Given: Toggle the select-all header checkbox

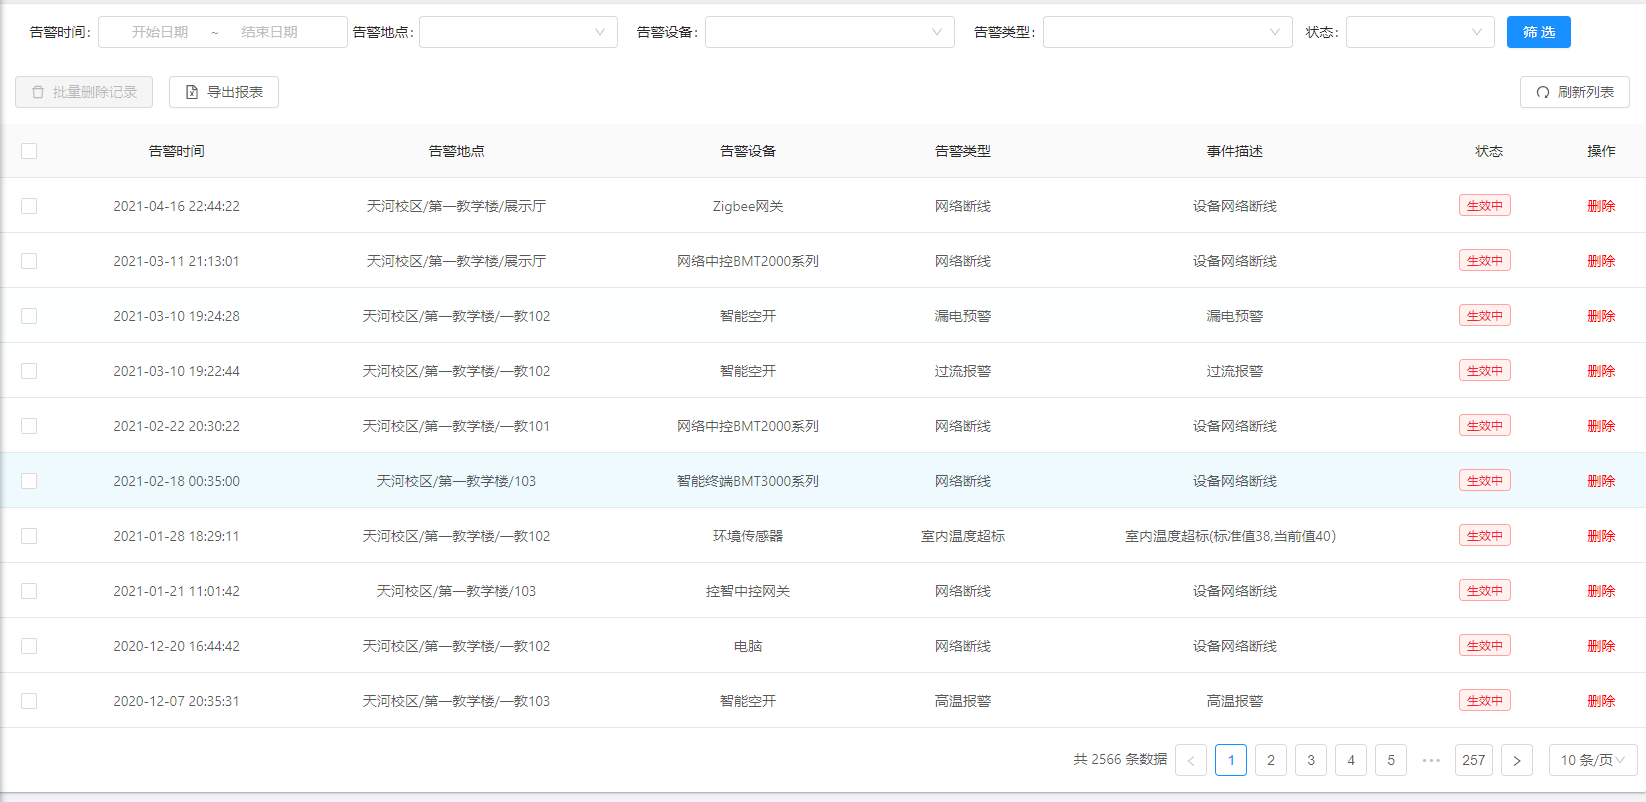Looking at the screenshot, I should click(29, 151).
